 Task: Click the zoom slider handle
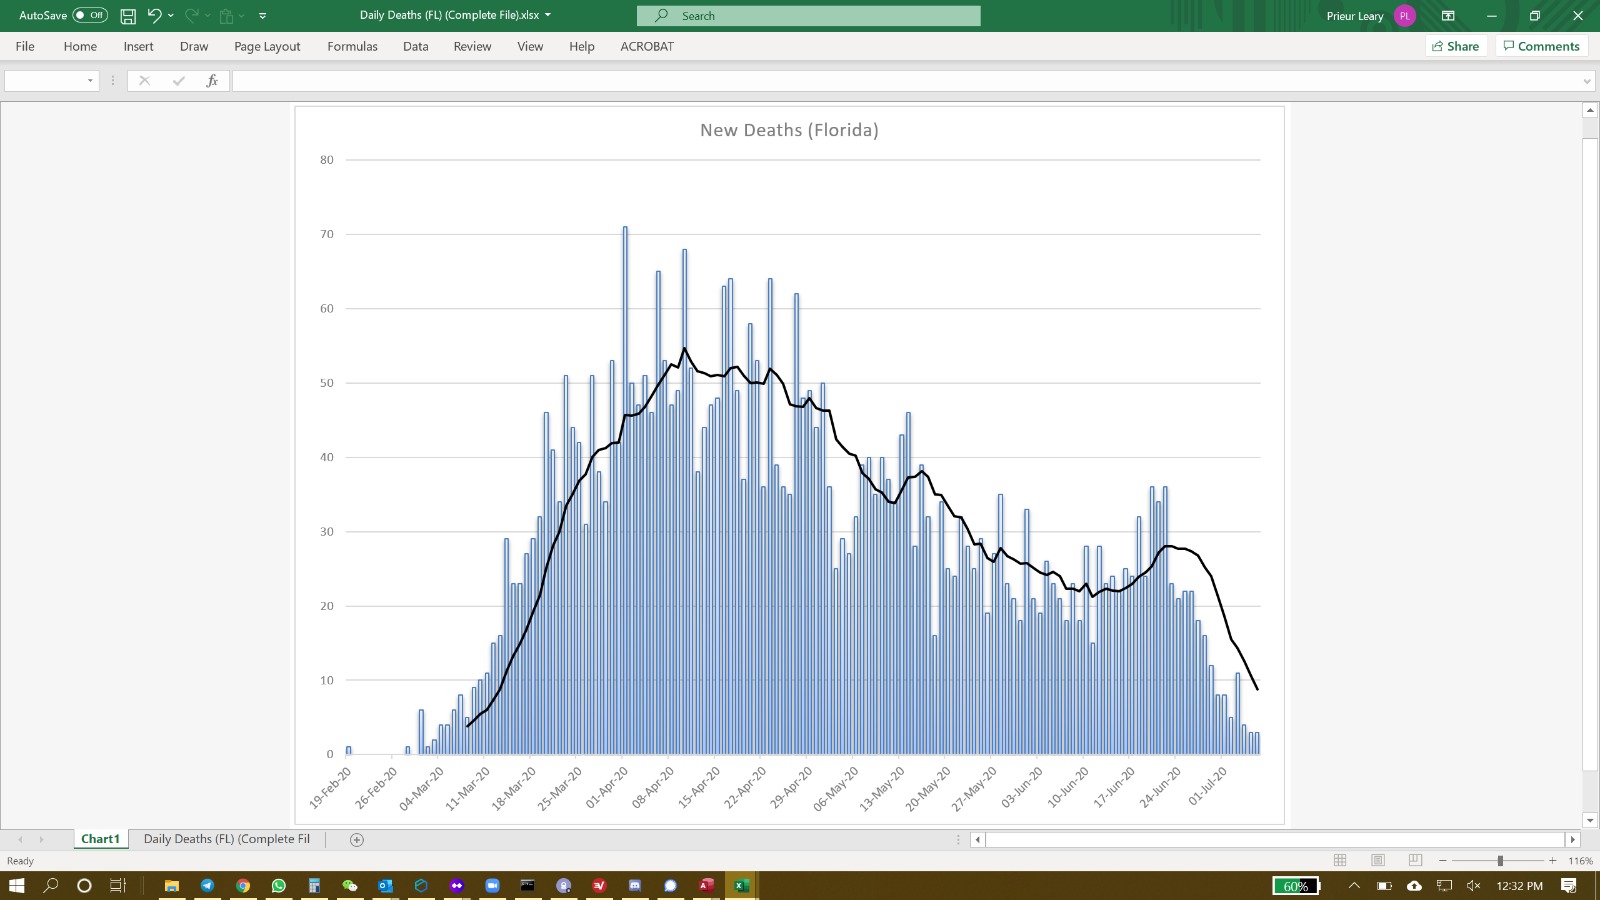(1500, 861)
